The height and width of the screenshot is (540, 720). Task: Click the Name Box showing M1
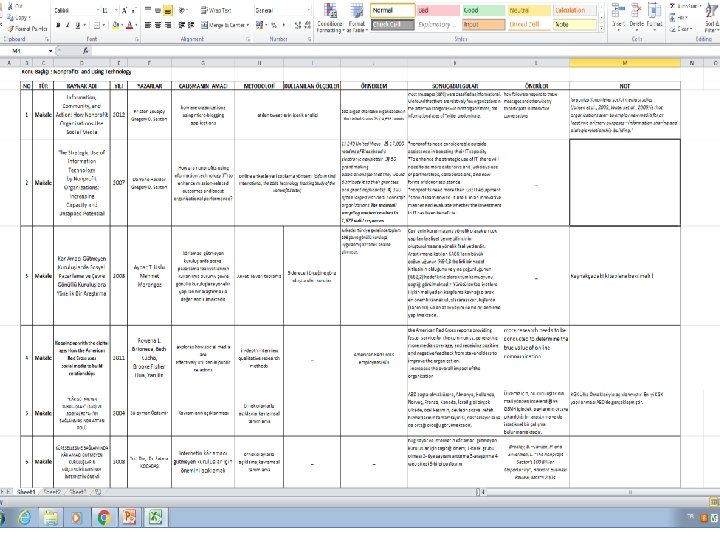28,51
